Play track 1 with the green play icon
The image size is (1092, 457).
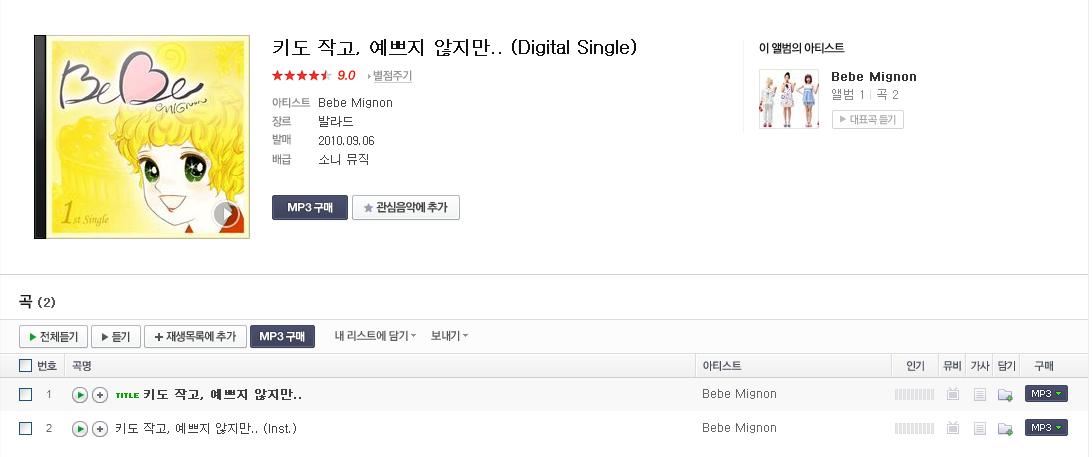coord(80,395)
